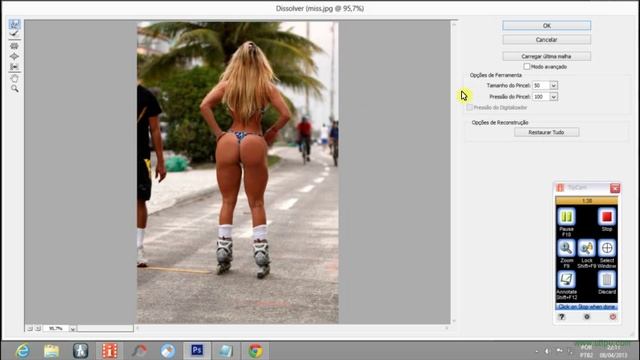Click the zoom in plus button
The width and height of the screenshot is (640, 360).
click(x=38, y=328)
